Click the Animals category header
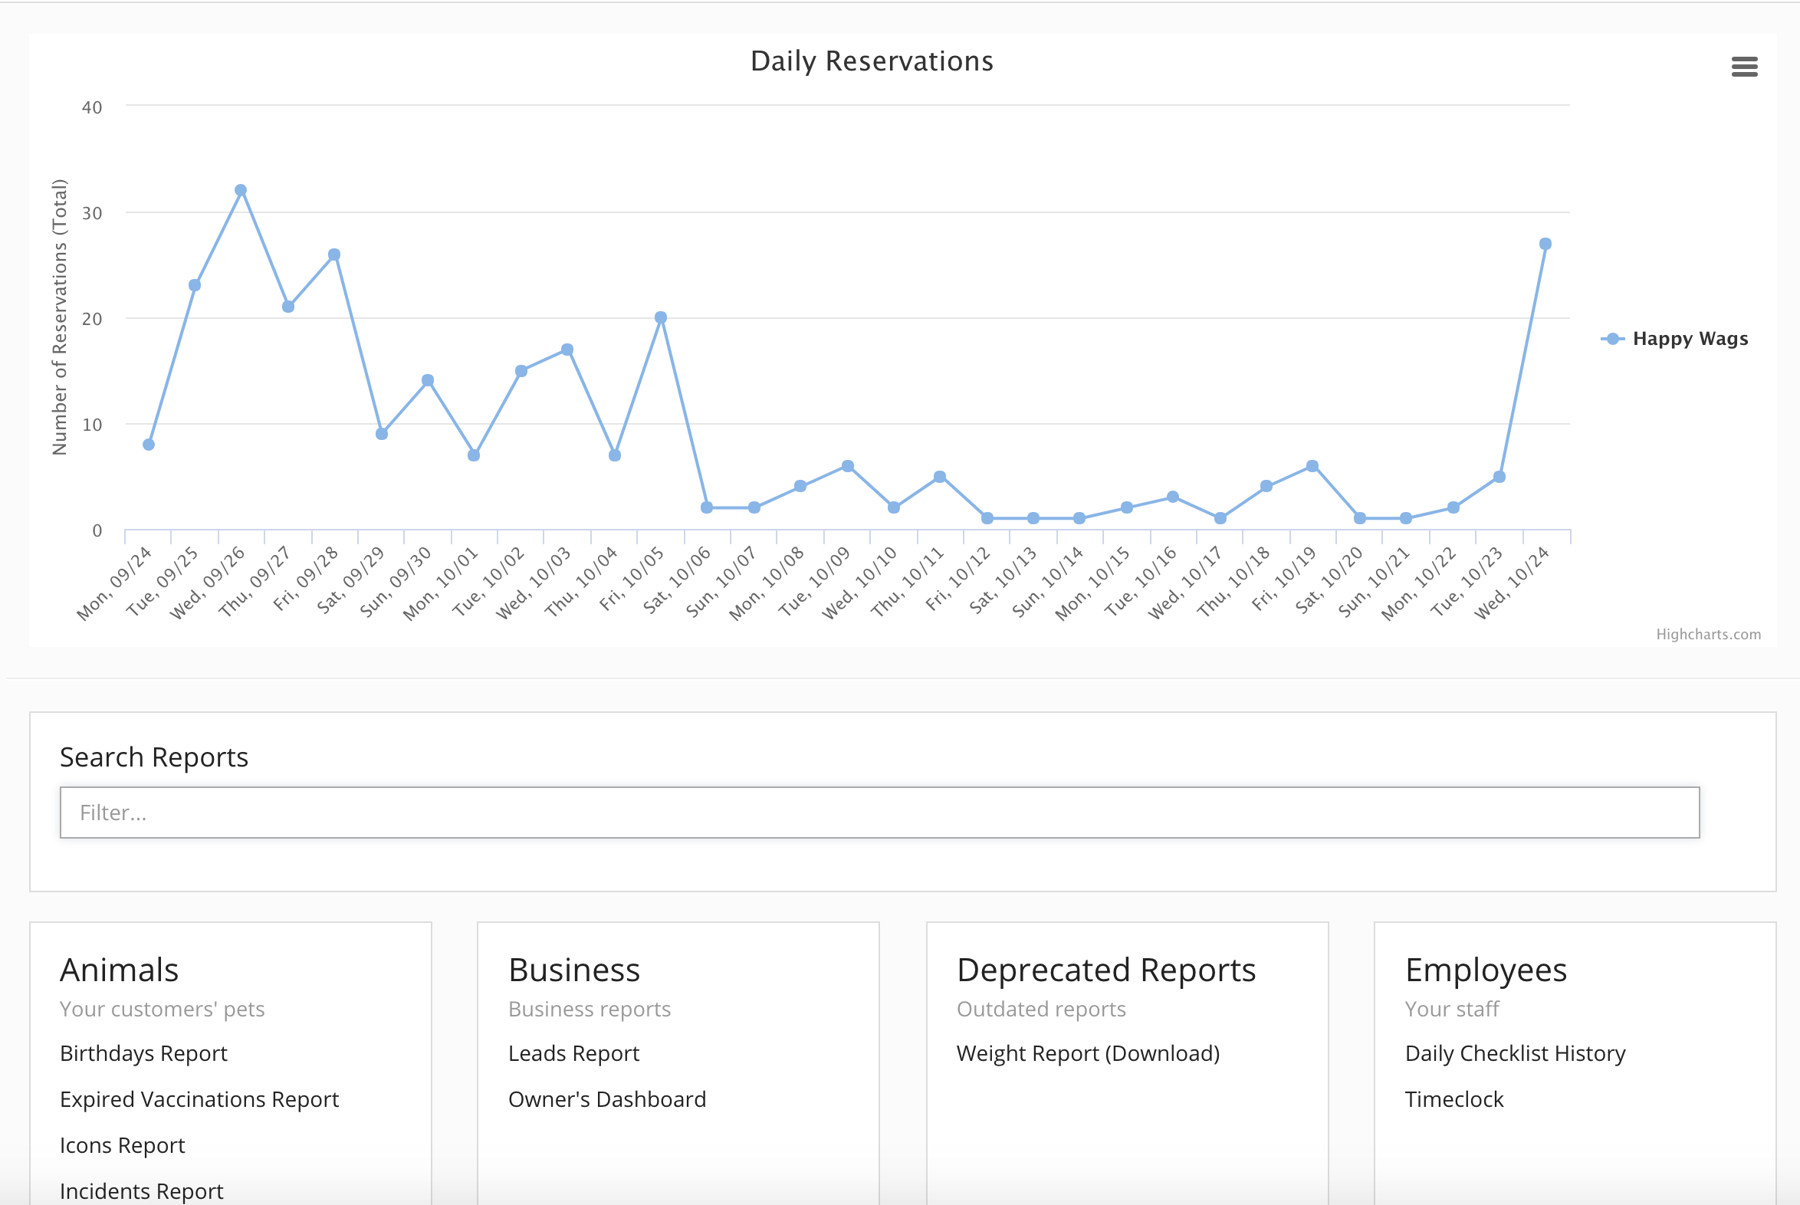This screenshot has height=1205, width=1800. pyautogui.click(x=119, y=968)
